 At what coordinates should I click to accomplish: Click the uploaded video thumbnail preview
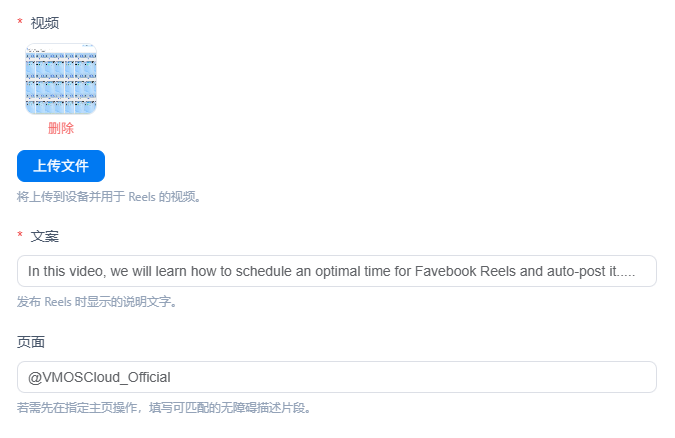[x=61, y=79]
